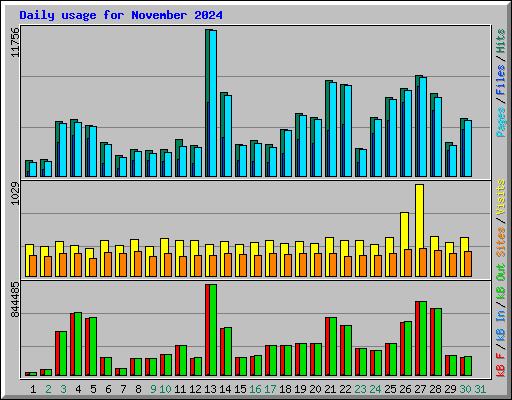The image size is (512, 400).
Task: Click the "Hits" legend label
Action: pos(500,41)
